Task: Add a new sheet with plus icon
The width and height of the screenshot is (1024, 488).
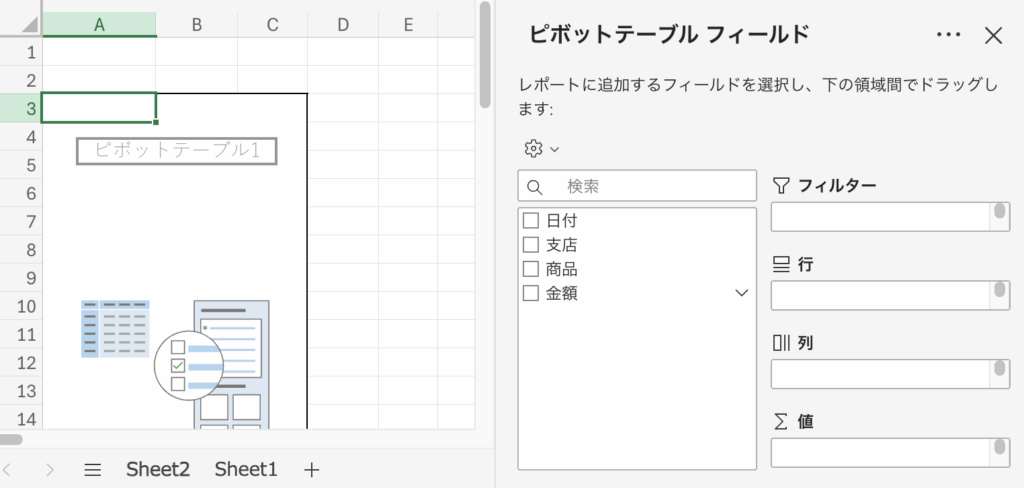Action: pyautogui.click(x=312, y=469)
